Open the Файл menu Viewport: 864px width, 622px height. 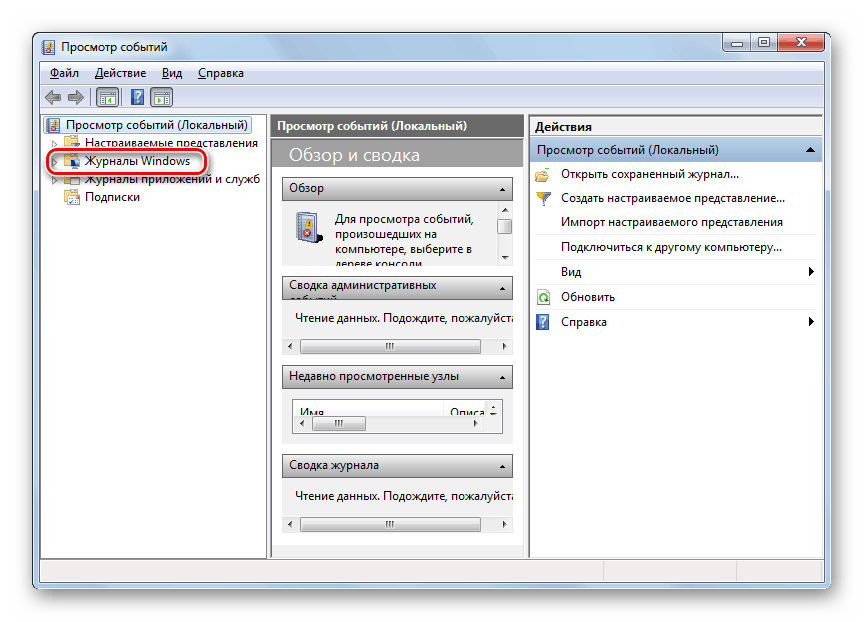tap(64, 73)
